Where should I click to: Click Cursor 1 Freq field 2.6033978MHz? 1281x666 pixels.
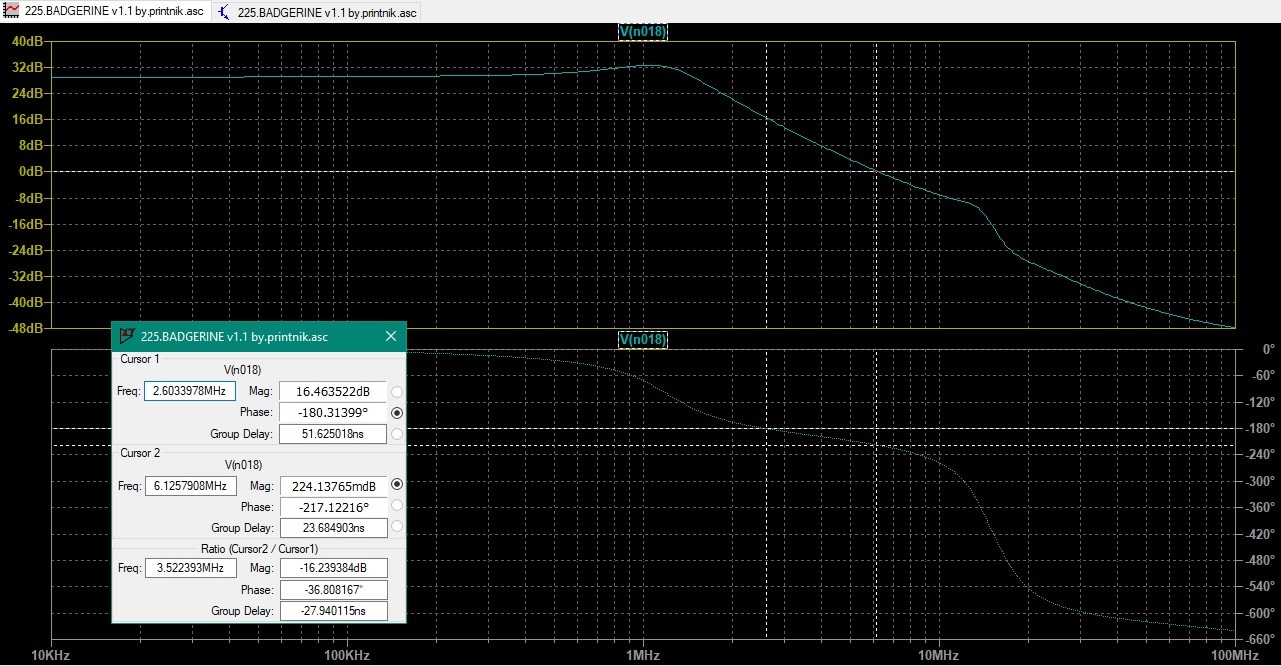coord(190,391)
